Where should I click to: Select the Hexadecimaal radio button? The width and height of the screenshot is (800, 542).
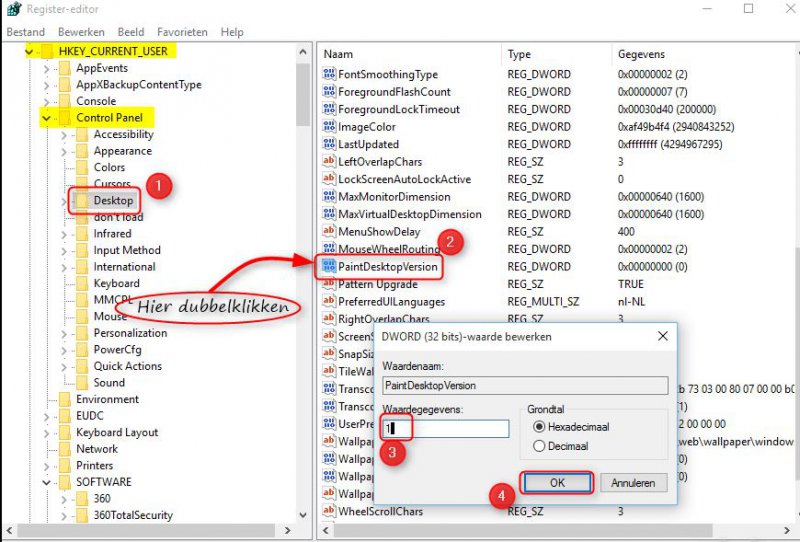coord(540,428)
